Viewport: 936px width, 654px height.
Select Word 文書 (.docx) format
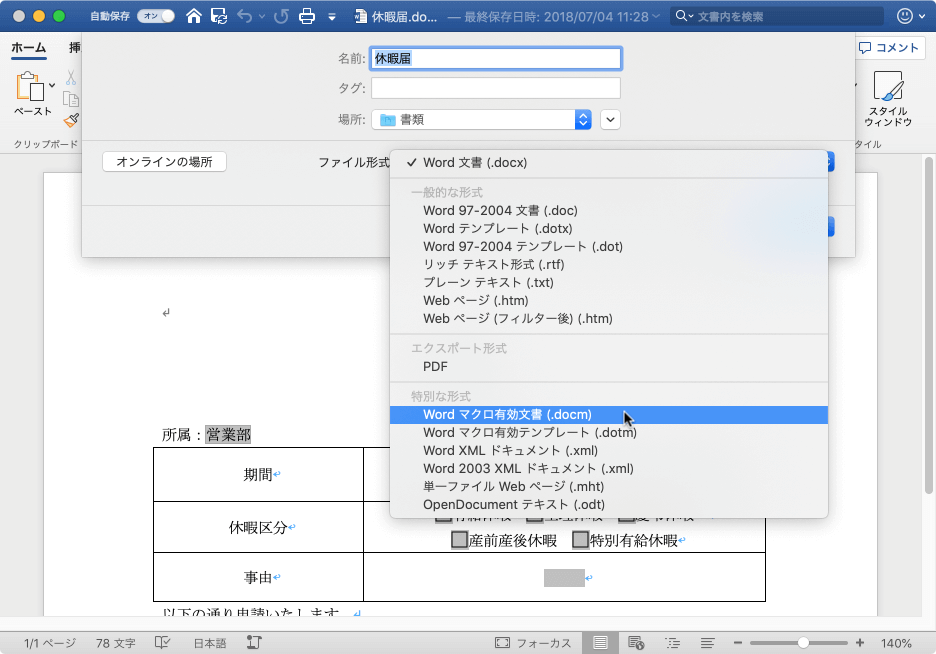609,163
